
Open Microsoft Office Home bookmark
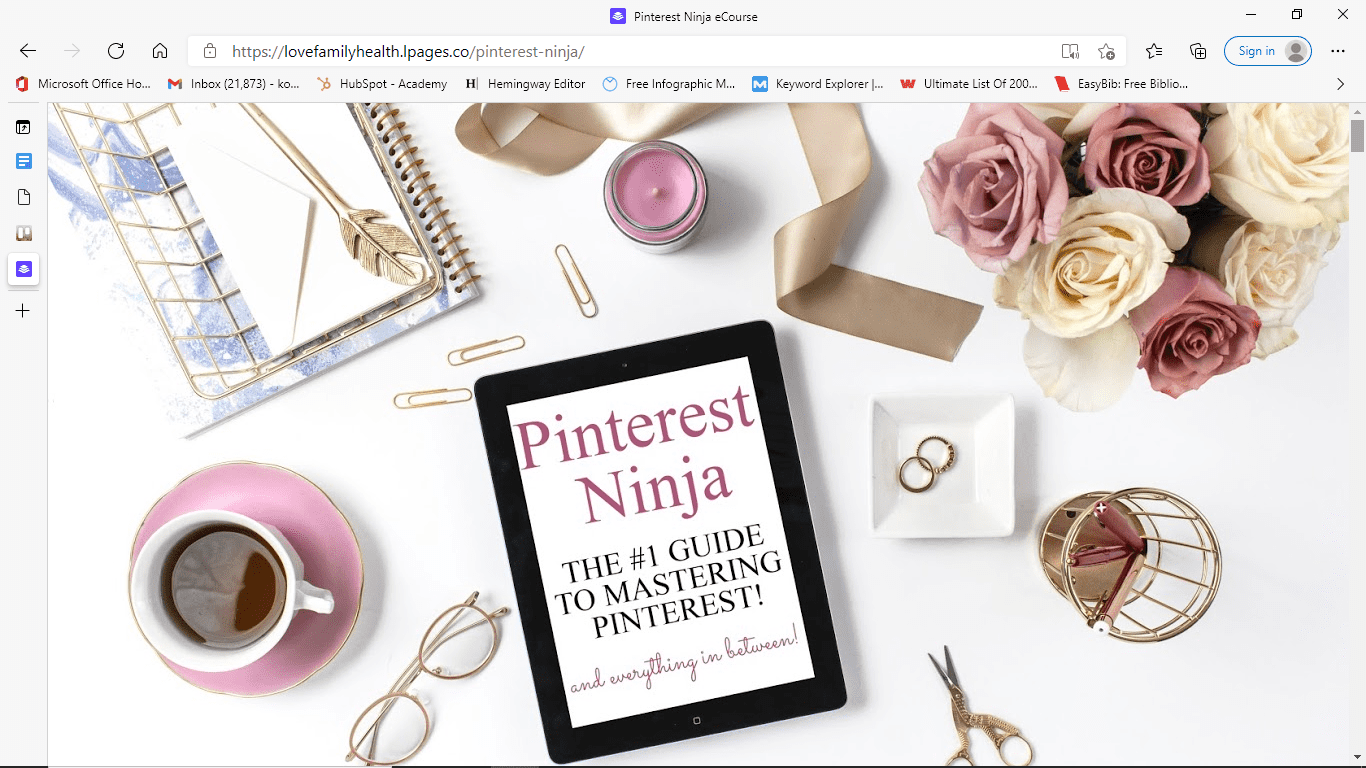[x=83, y=84]
